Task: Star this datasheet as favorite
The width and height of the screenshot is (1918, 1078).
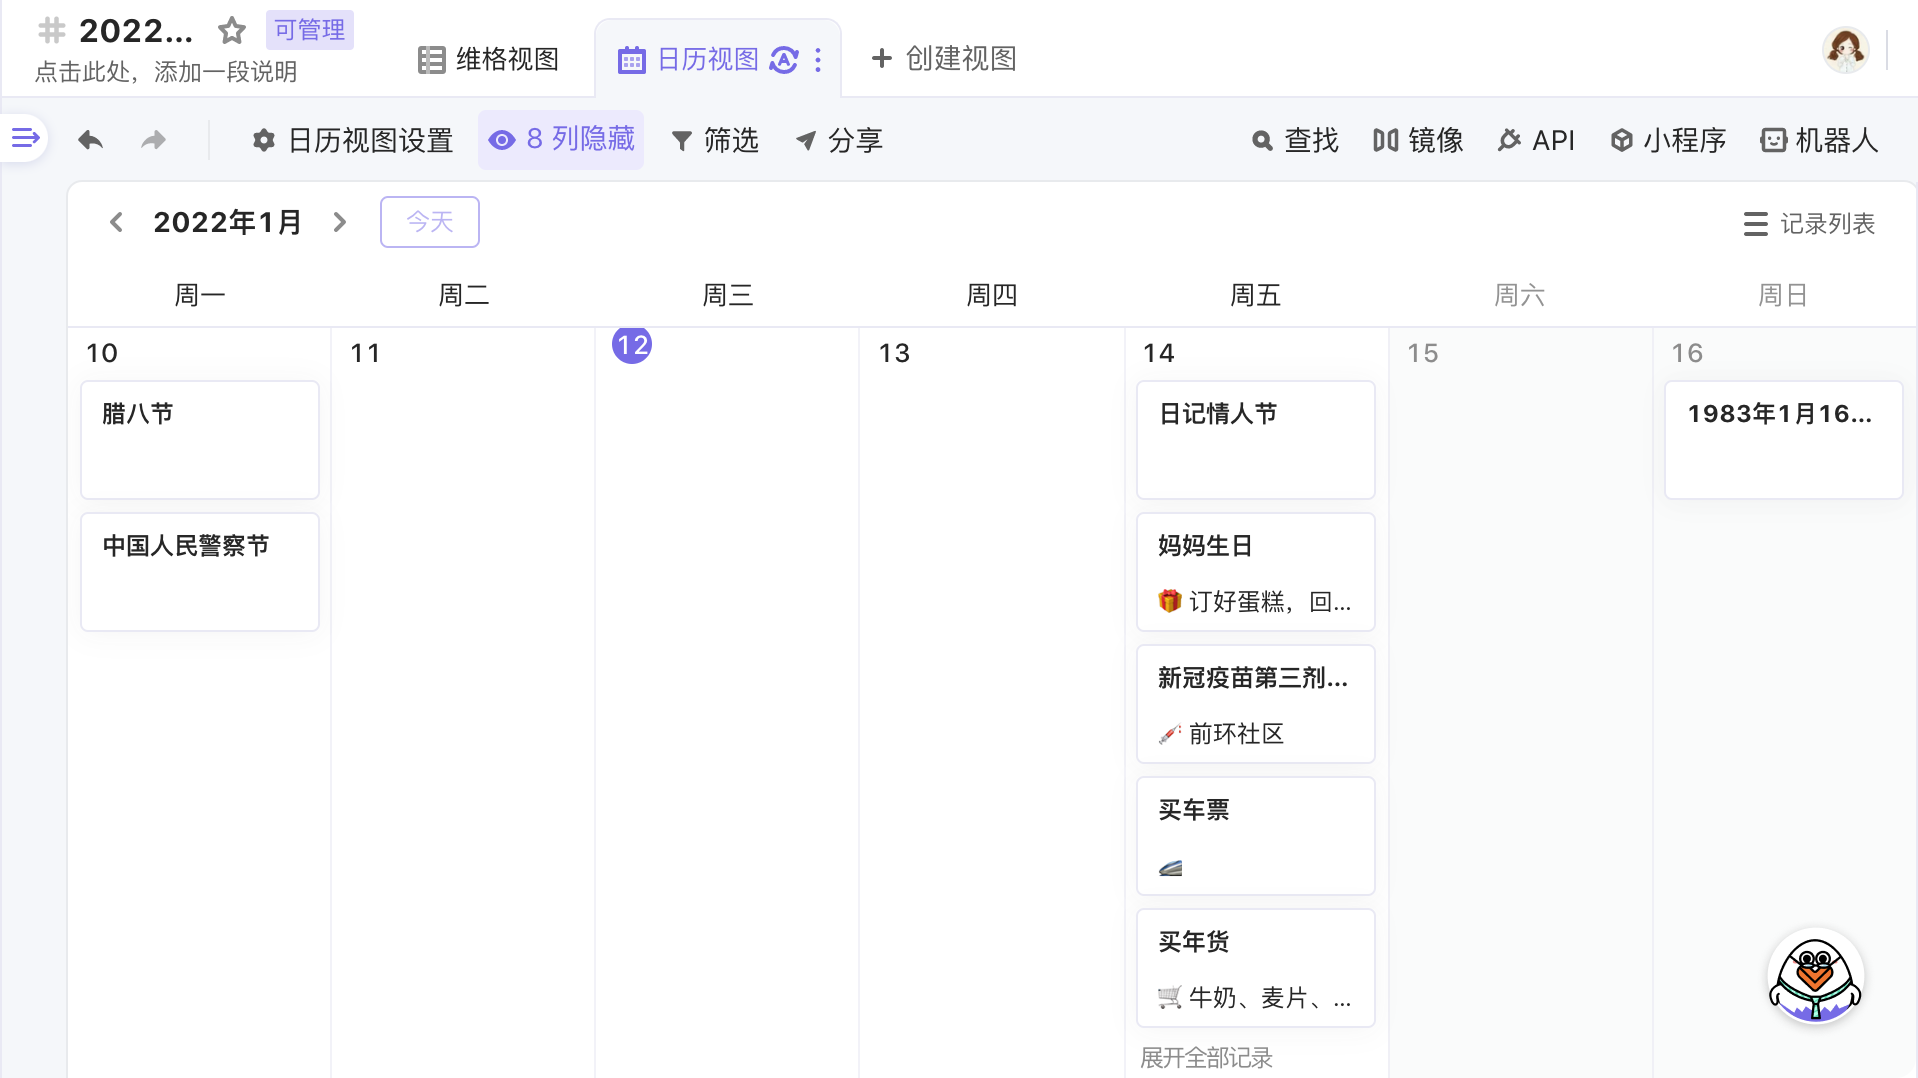Action: coord(232,31)
